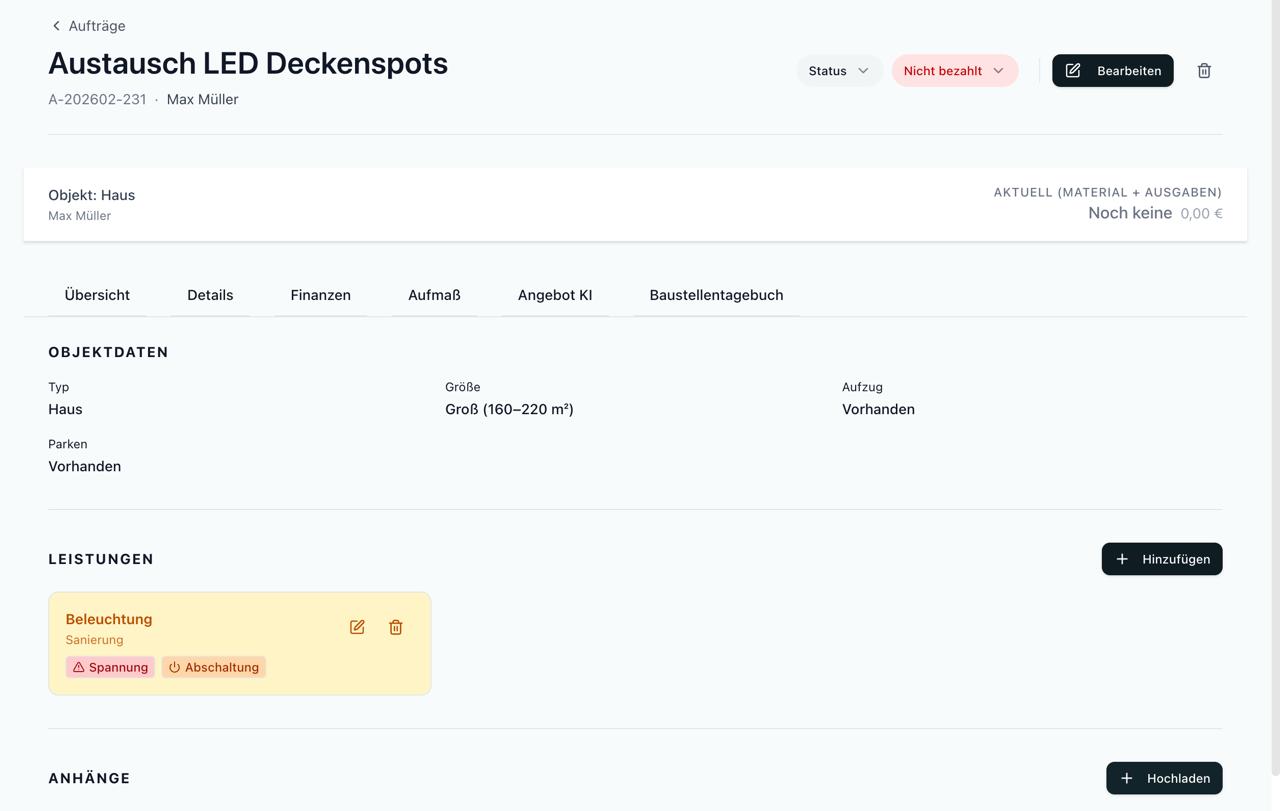Click the back arrow next to Aufträge
The image size is (1280, 811).
tap(56, 26)
